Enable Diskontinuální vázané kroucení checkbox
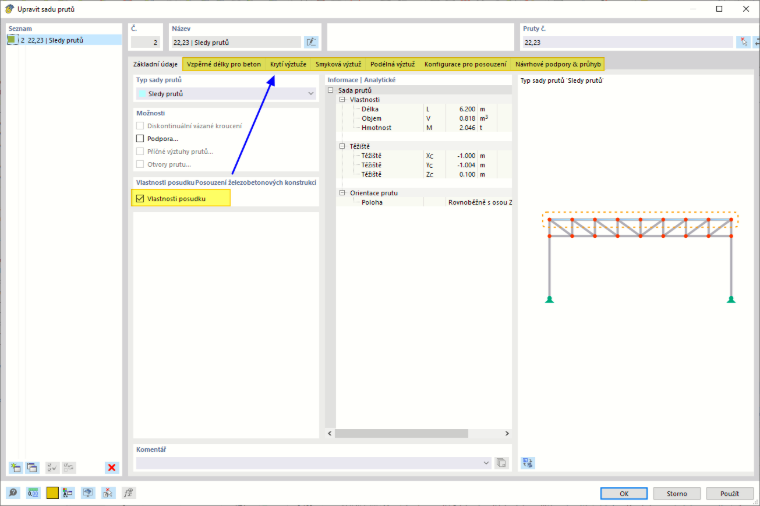 click(x=140, y=126)
